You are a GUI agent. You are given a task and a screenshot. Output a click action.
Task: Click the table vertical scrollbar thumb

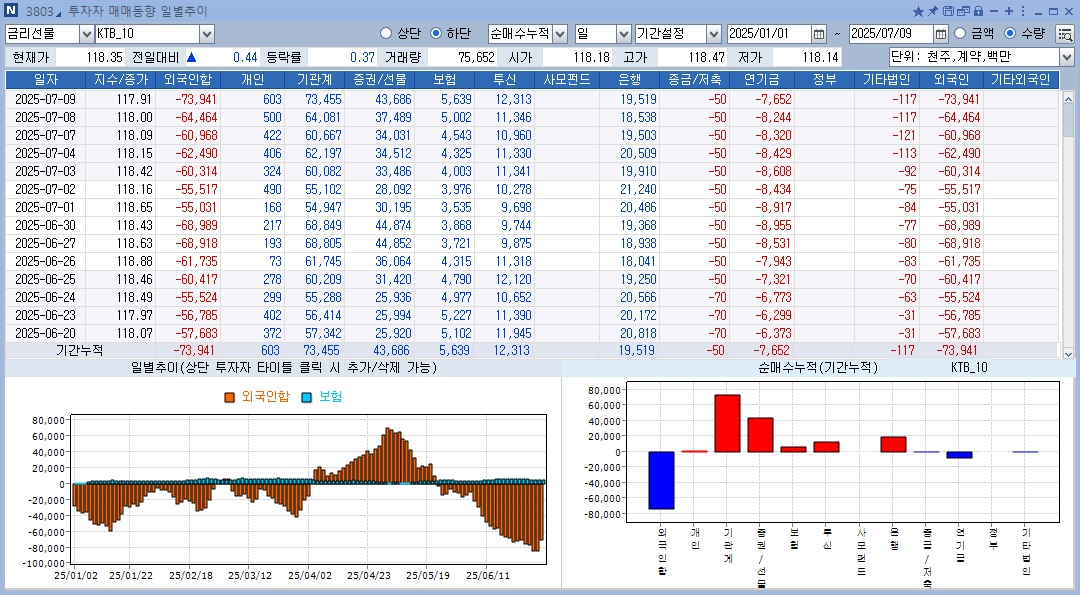[x=1068, y=121]
